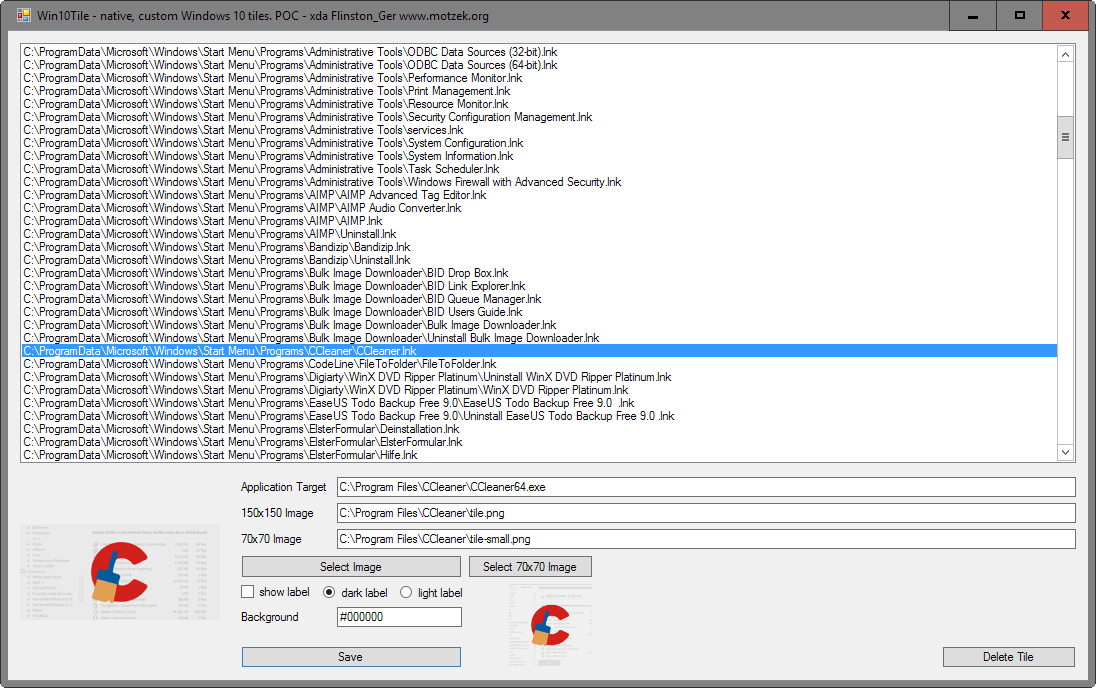
Task: Focus the 150x150 Image path field
Action: click(706, 513)
